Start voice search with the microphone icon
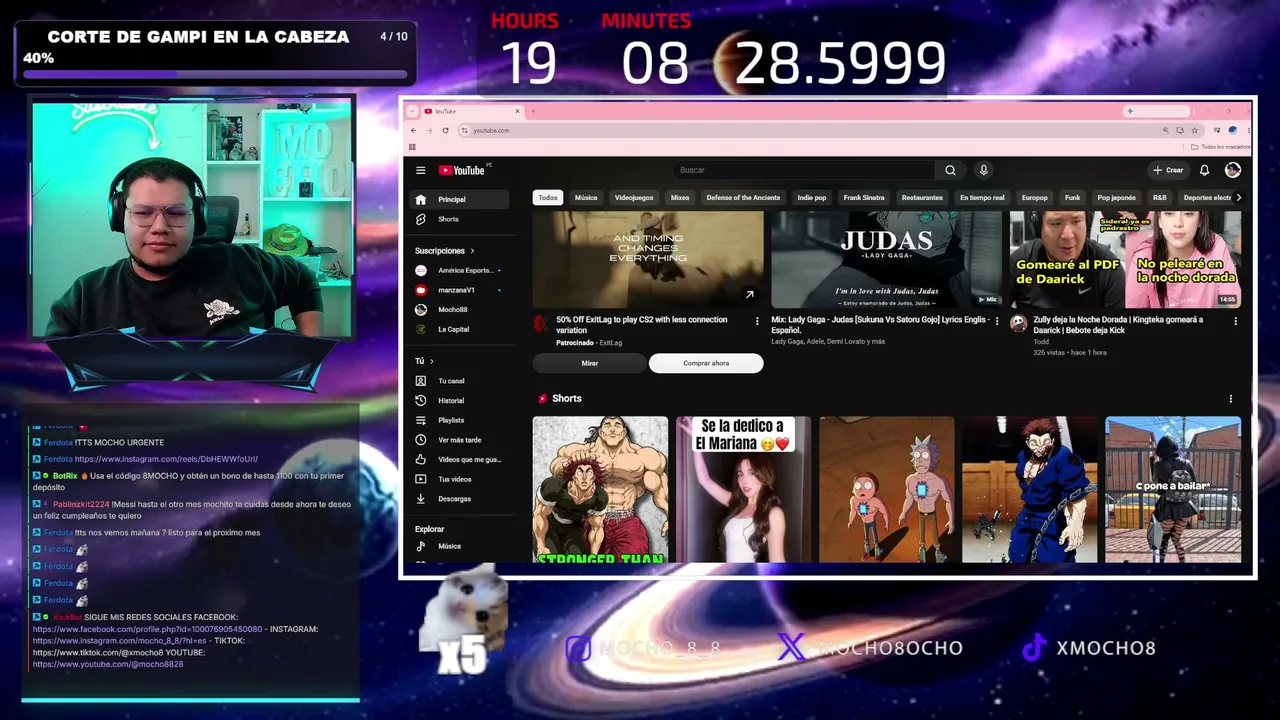Image resolution: width=1280 pixels, height=720 pixels. point(983,170)
